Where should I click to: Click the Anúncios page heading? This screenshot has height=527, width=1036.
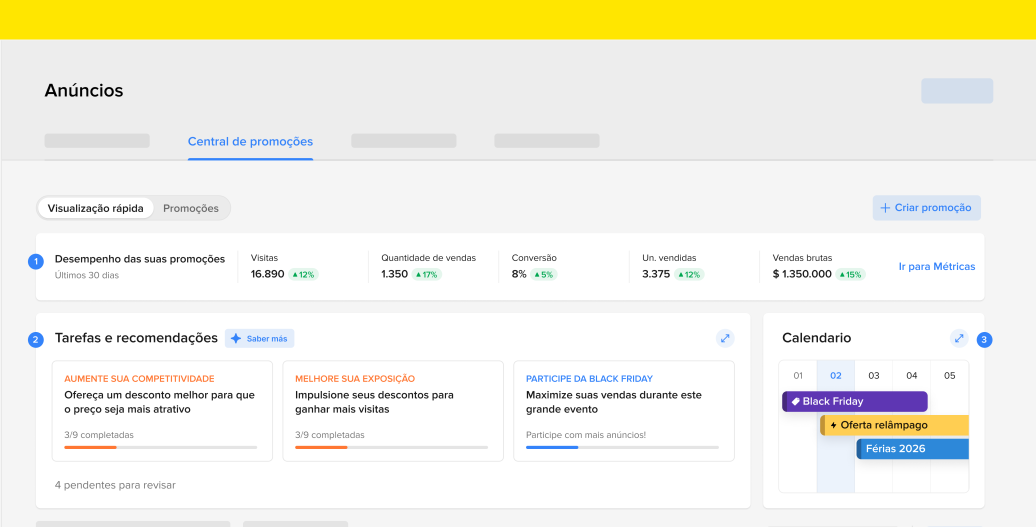coord(84,90)
